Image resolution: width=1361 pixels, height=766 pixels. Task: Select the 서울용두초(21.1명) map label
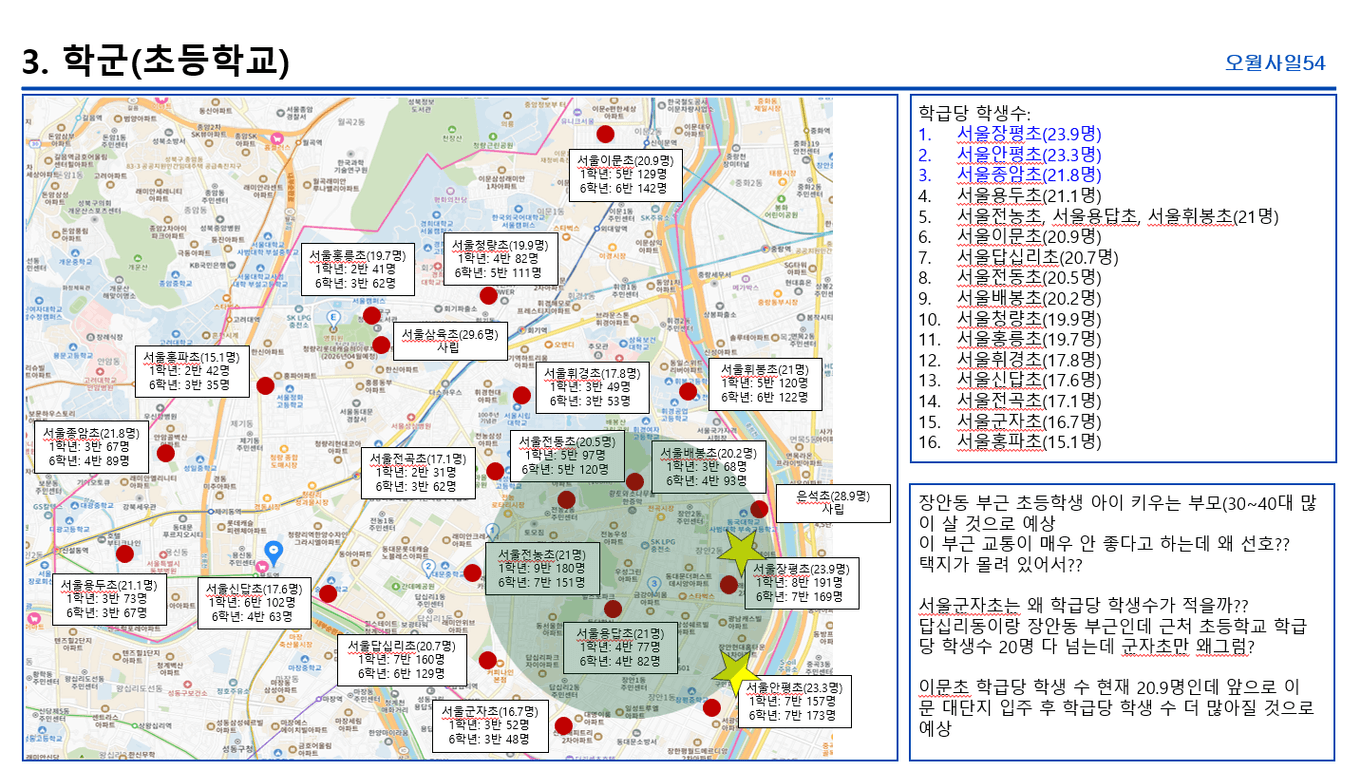tap(109, 599)
